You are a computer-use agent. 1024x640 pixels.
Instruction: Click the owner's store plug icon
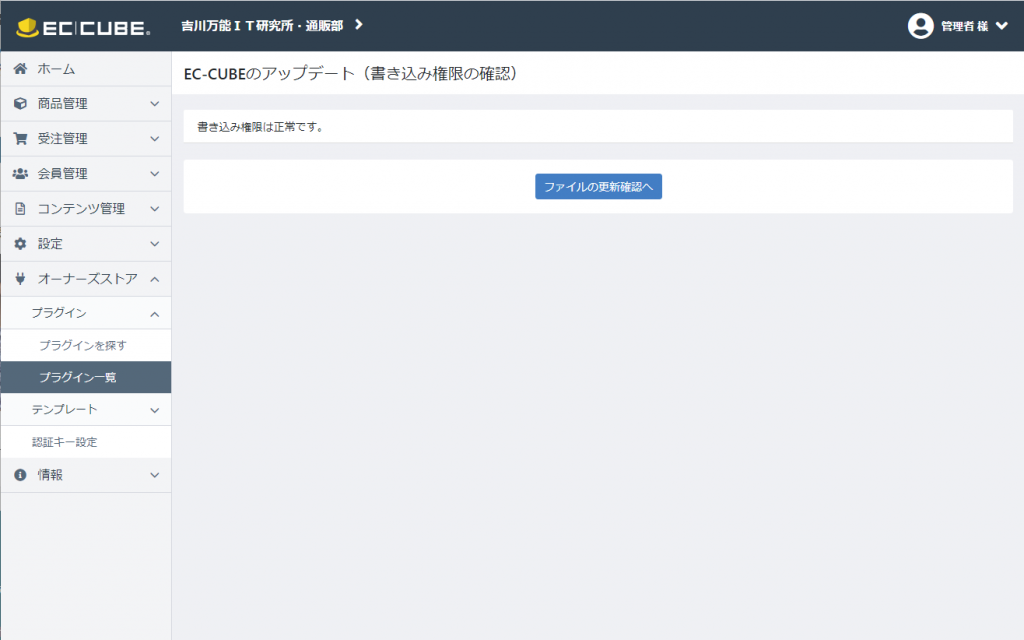20,279
